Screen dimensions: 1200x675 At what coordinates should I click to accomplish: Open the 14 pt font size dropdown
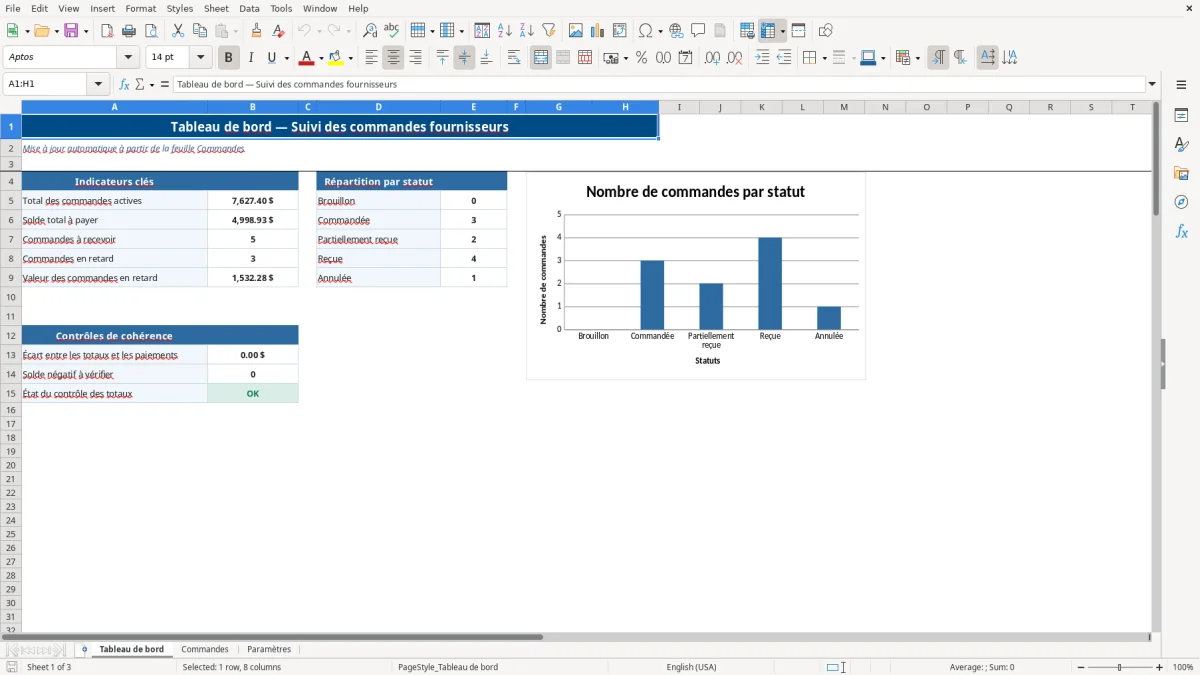(201, 58)
